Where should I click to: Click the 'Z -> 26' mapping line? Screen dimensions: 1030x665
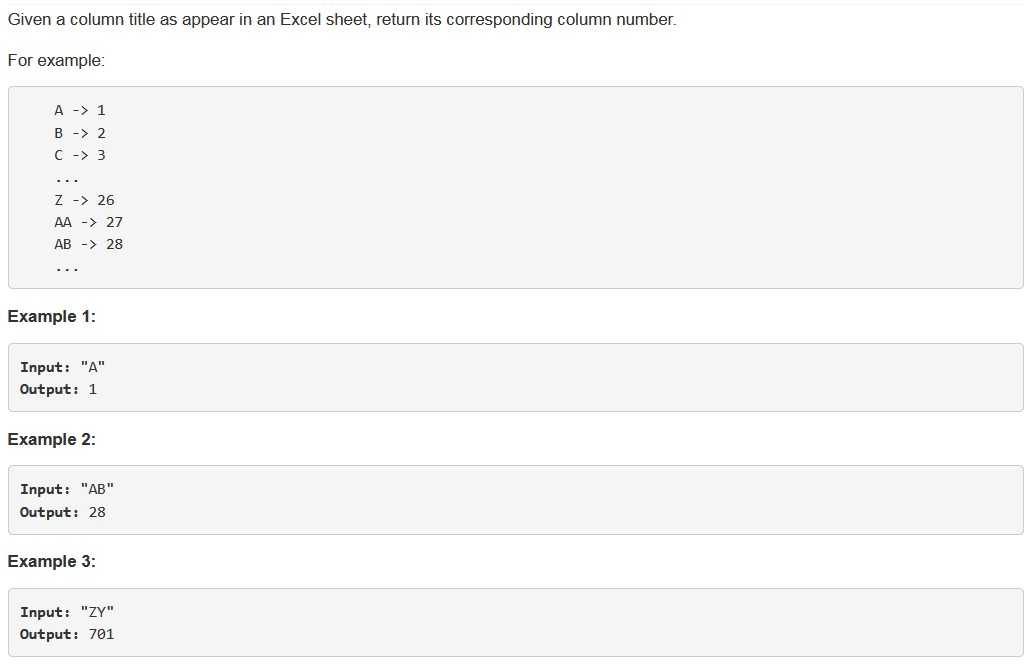pos(84,200)
